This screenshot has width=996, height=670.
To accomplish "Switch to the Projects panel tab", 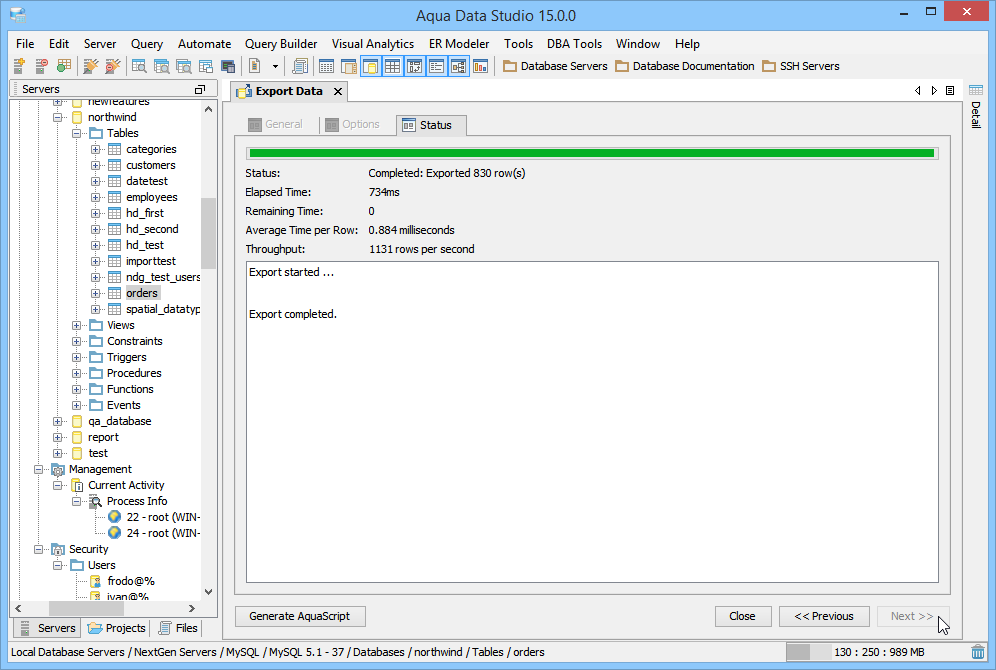I will point(117,628).
